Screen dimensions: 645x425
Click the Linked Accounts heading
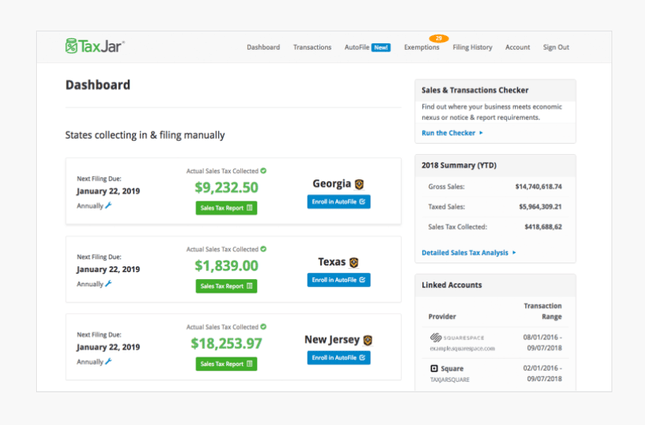(451, 285)
